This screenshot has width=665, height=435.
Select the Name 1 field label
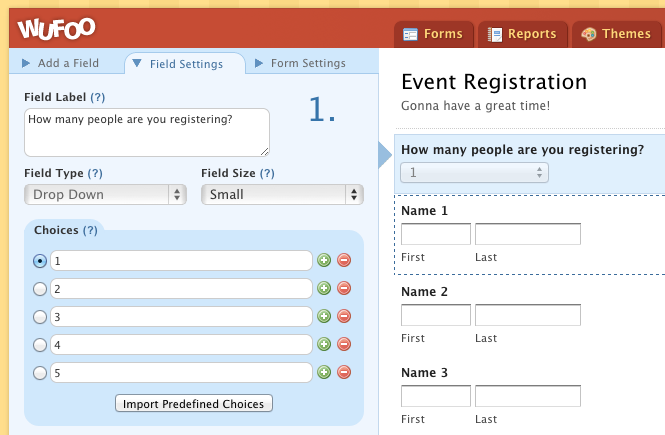tap(425, 211)
